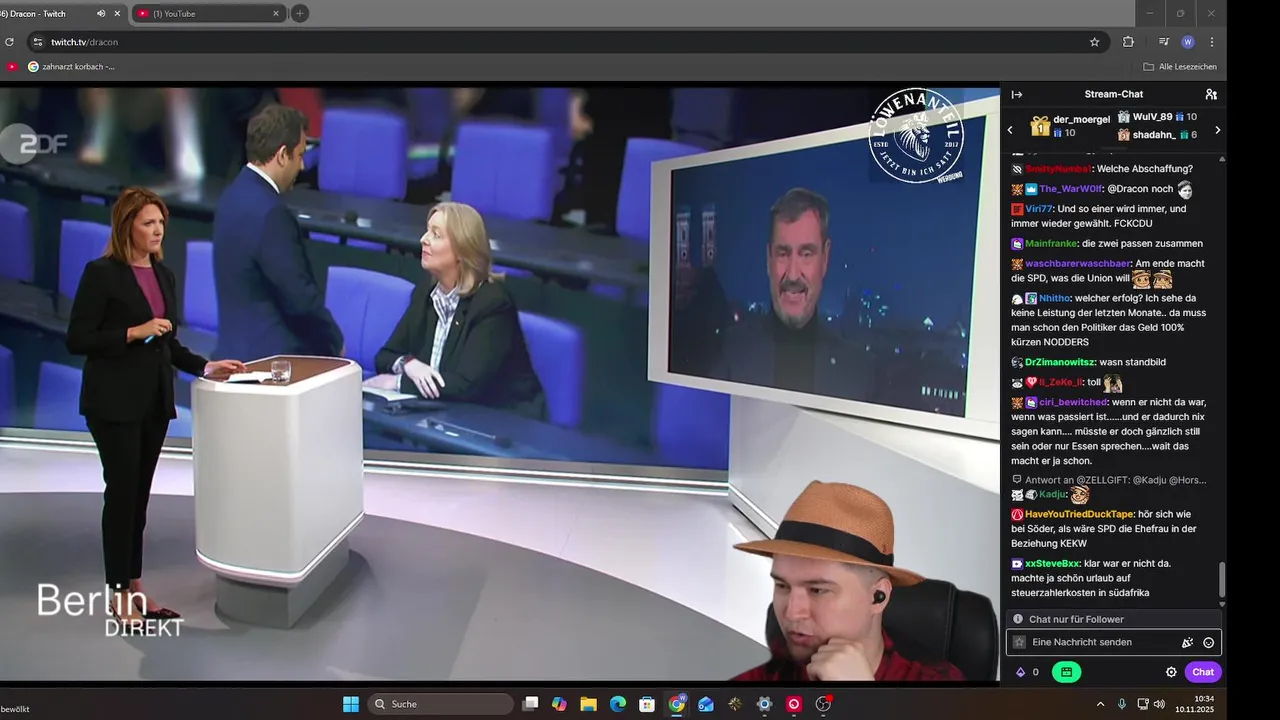1280x720 pixels.
Task: Open Outlook from taskbar
Action: [x=706, y=704]
